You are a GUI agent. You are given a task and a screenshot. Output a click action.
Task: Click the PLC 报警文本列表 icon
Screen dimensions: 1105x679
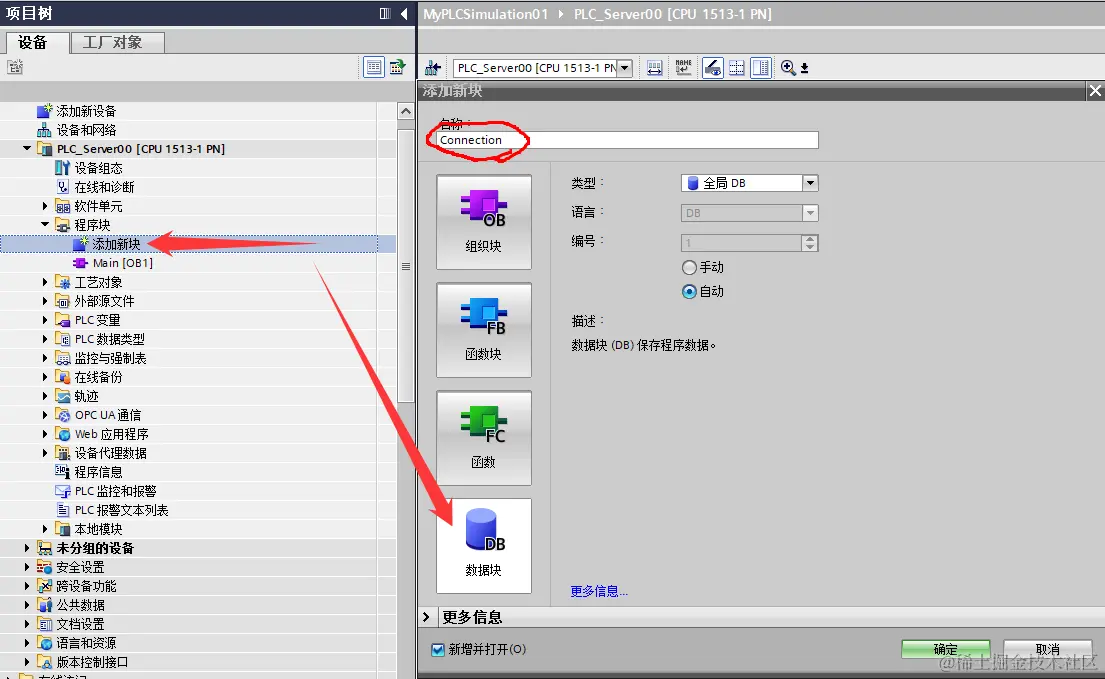click(x=63, y=510)
